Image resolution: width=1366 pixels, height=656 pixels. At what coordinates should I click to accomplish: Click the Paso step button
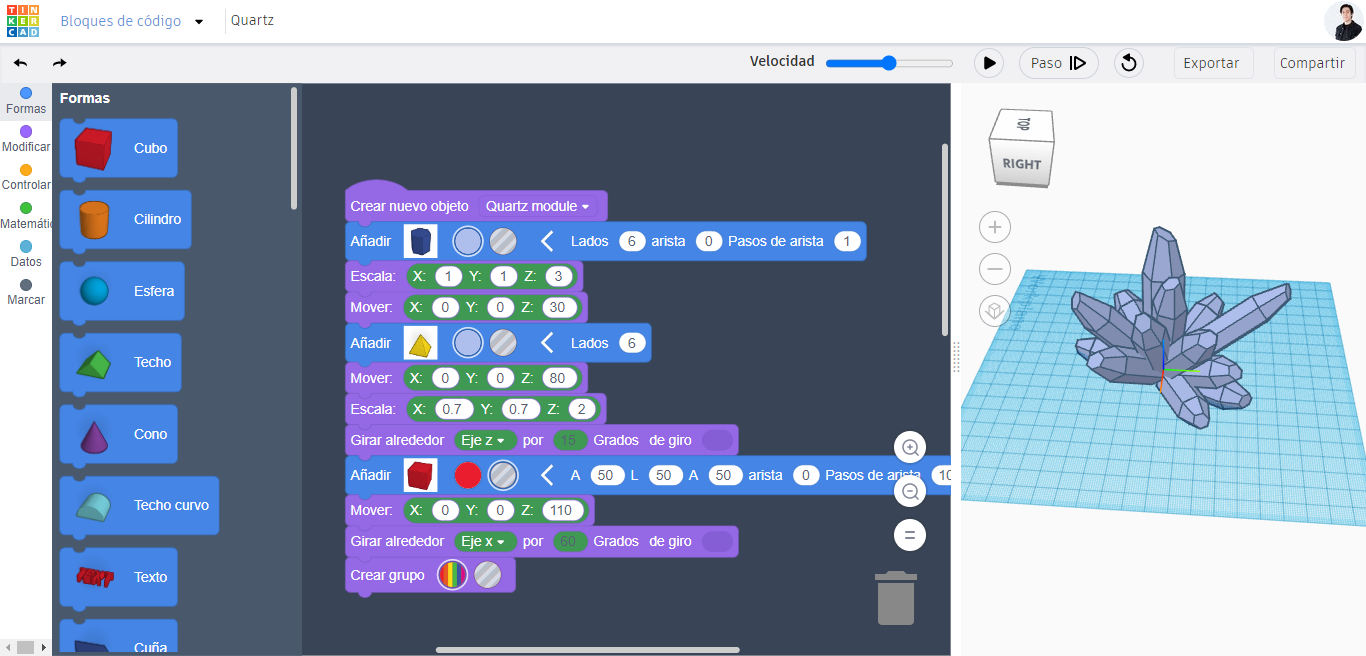[x=1059, y=63]
